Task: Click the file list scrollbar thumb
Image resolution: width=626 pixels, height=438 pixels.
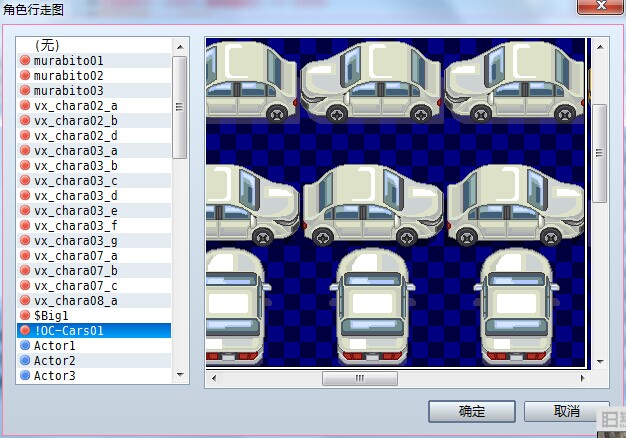Action: click(x=180, y=107)
